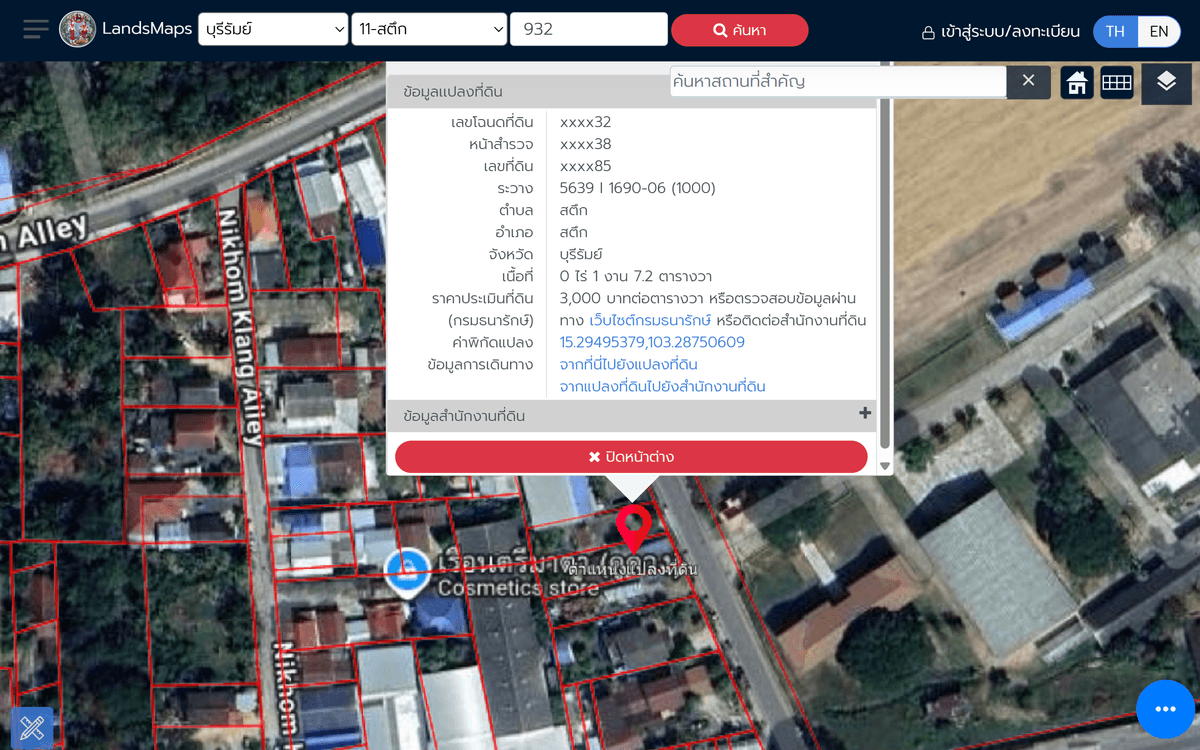Click the ค่าพิกัดแปลง field label
This screenshot has height=750, width=1200.
coord(493,342)
